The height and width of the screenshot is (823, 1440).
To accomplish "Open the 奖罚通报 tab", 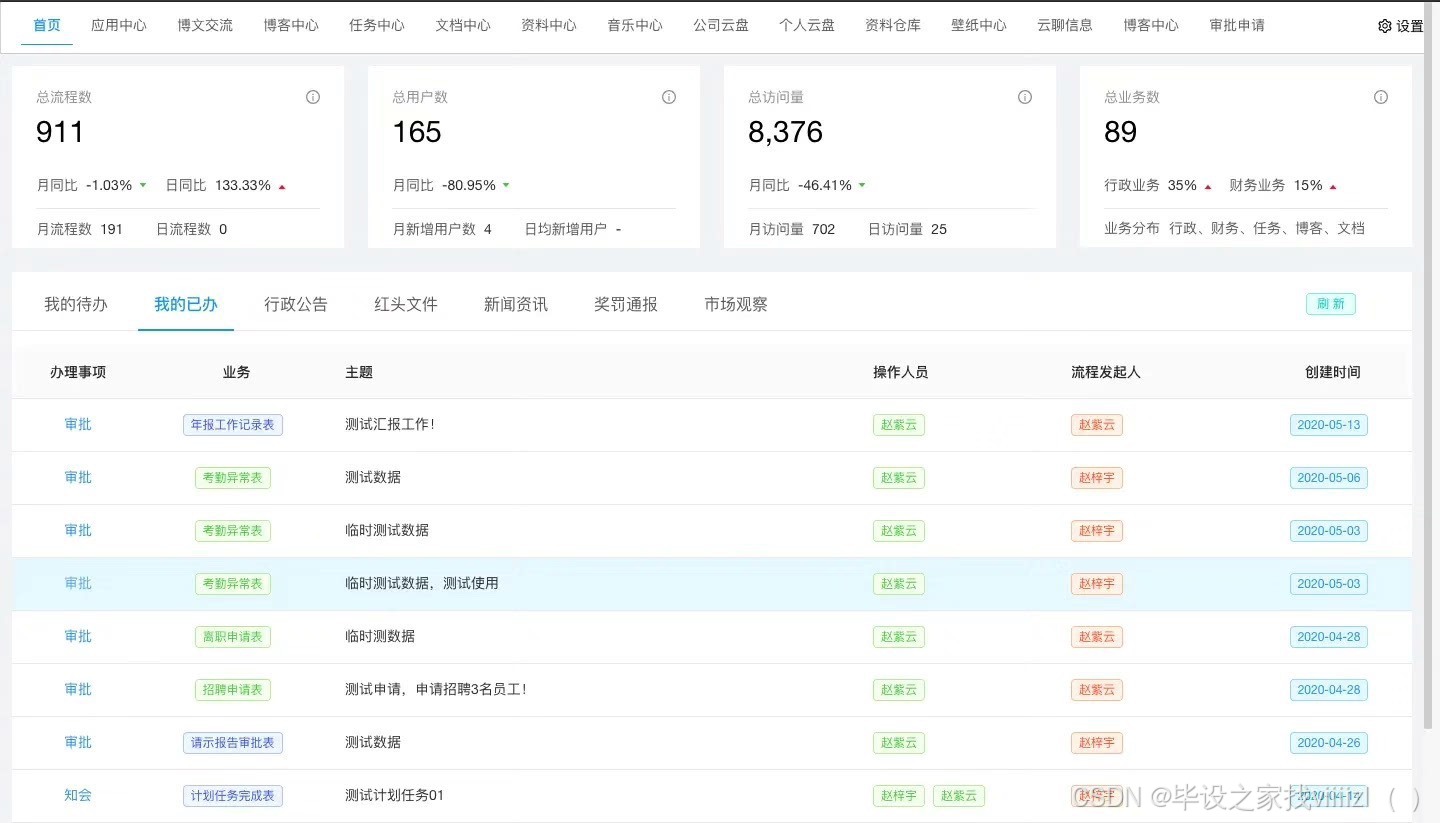I will coord(625,304).
